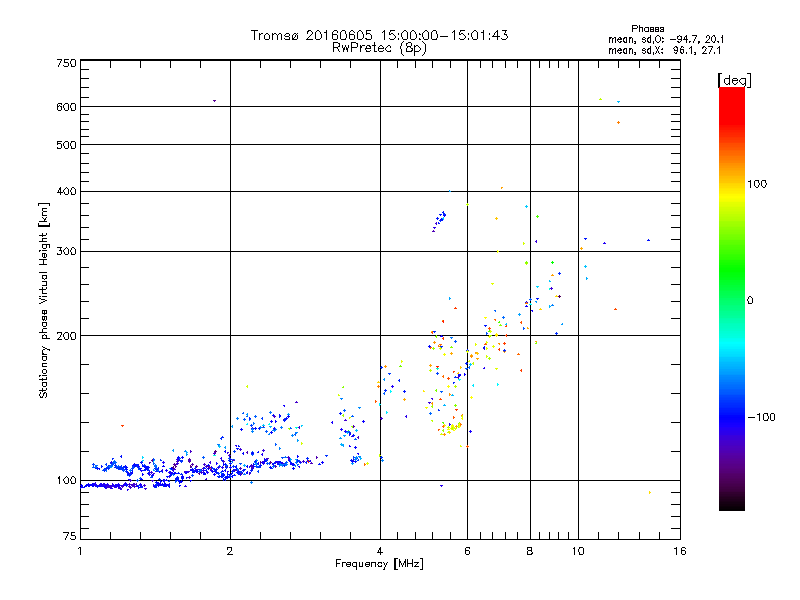800x600 pixels.
Task: Click the black bottom of the colorbar
Action: coord(732,504)
